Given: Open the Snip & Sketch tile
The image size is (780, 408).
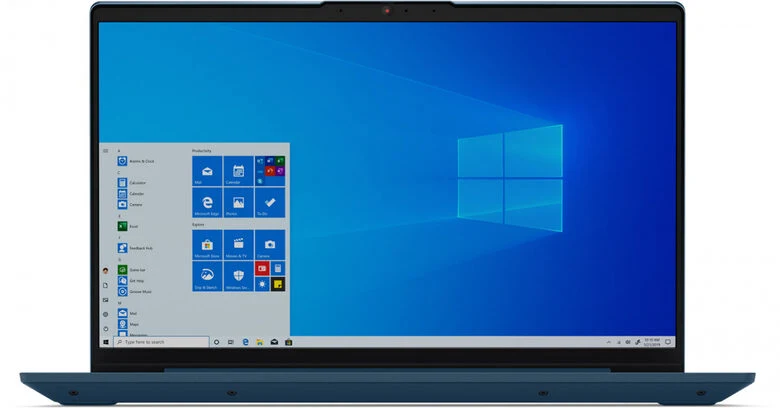Looking at the screenshot, I should (207, 276).
